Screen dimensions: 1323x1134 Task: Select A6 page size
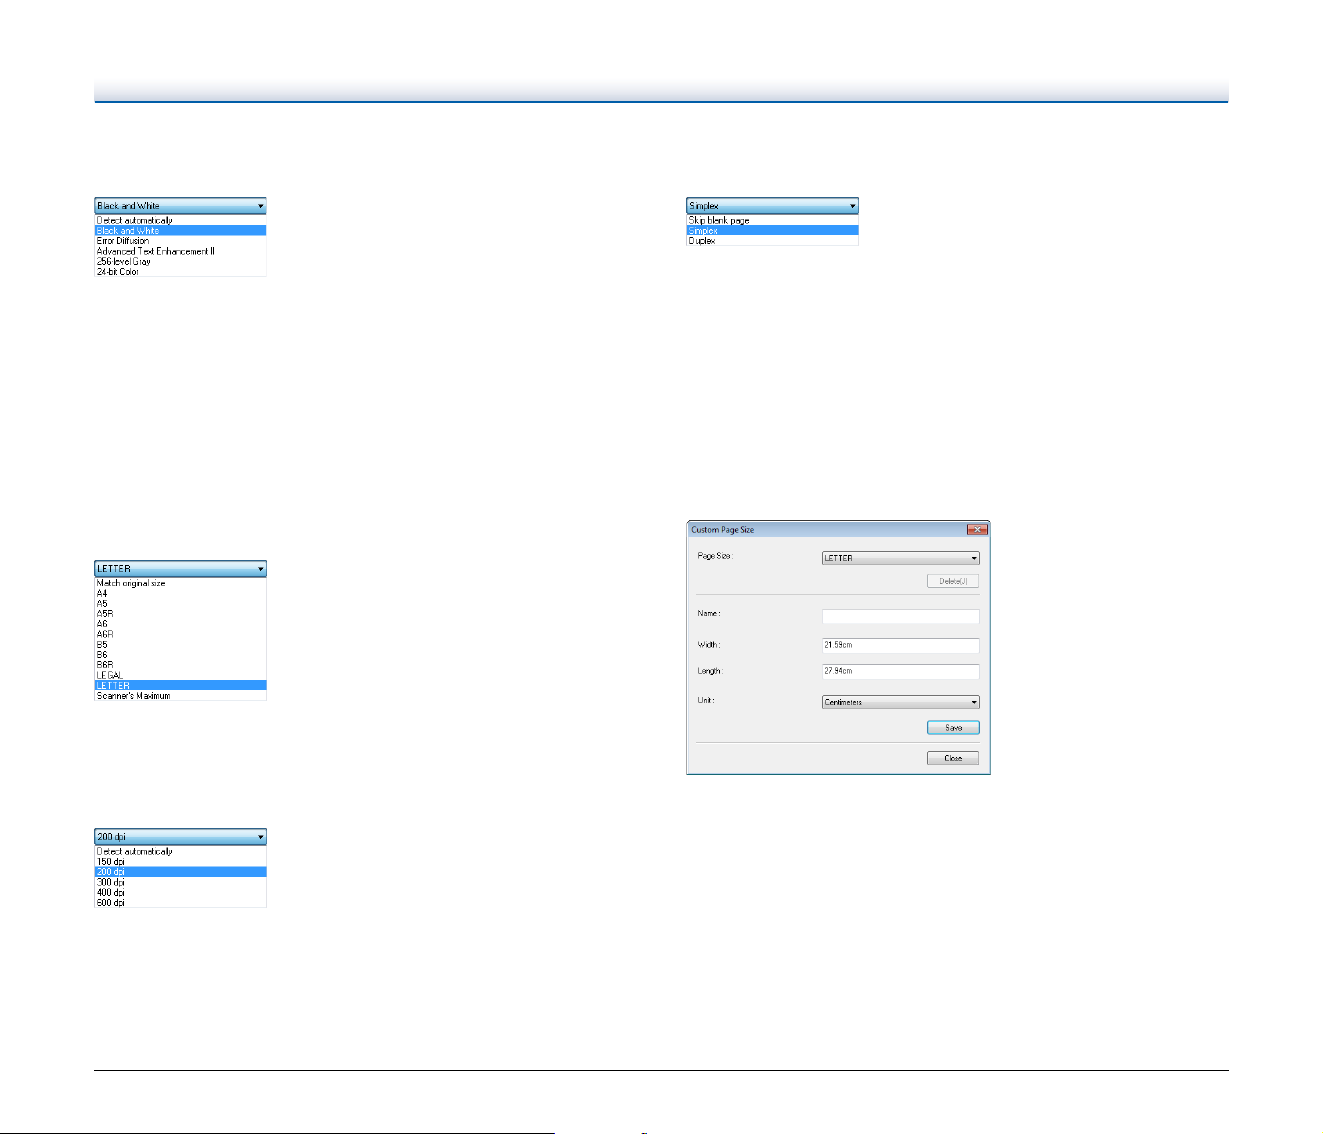coord(180,624)
